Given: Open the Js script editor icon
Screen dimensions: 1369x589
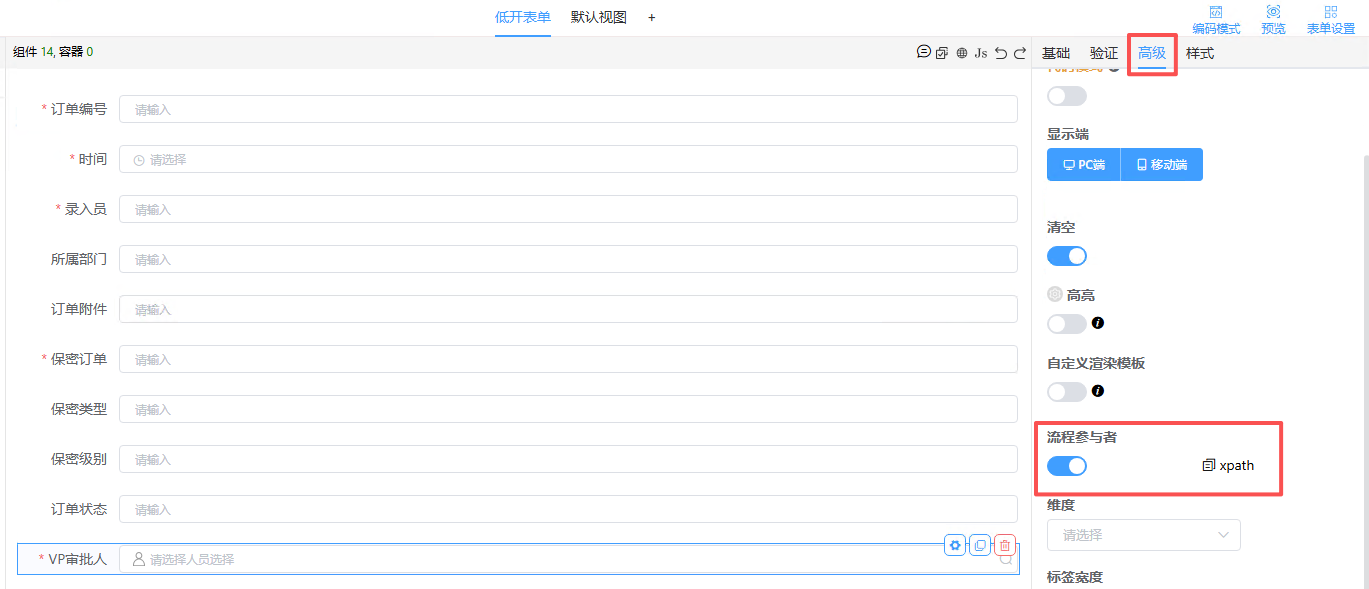Looking at the screenshot, I should click(981, 53).
